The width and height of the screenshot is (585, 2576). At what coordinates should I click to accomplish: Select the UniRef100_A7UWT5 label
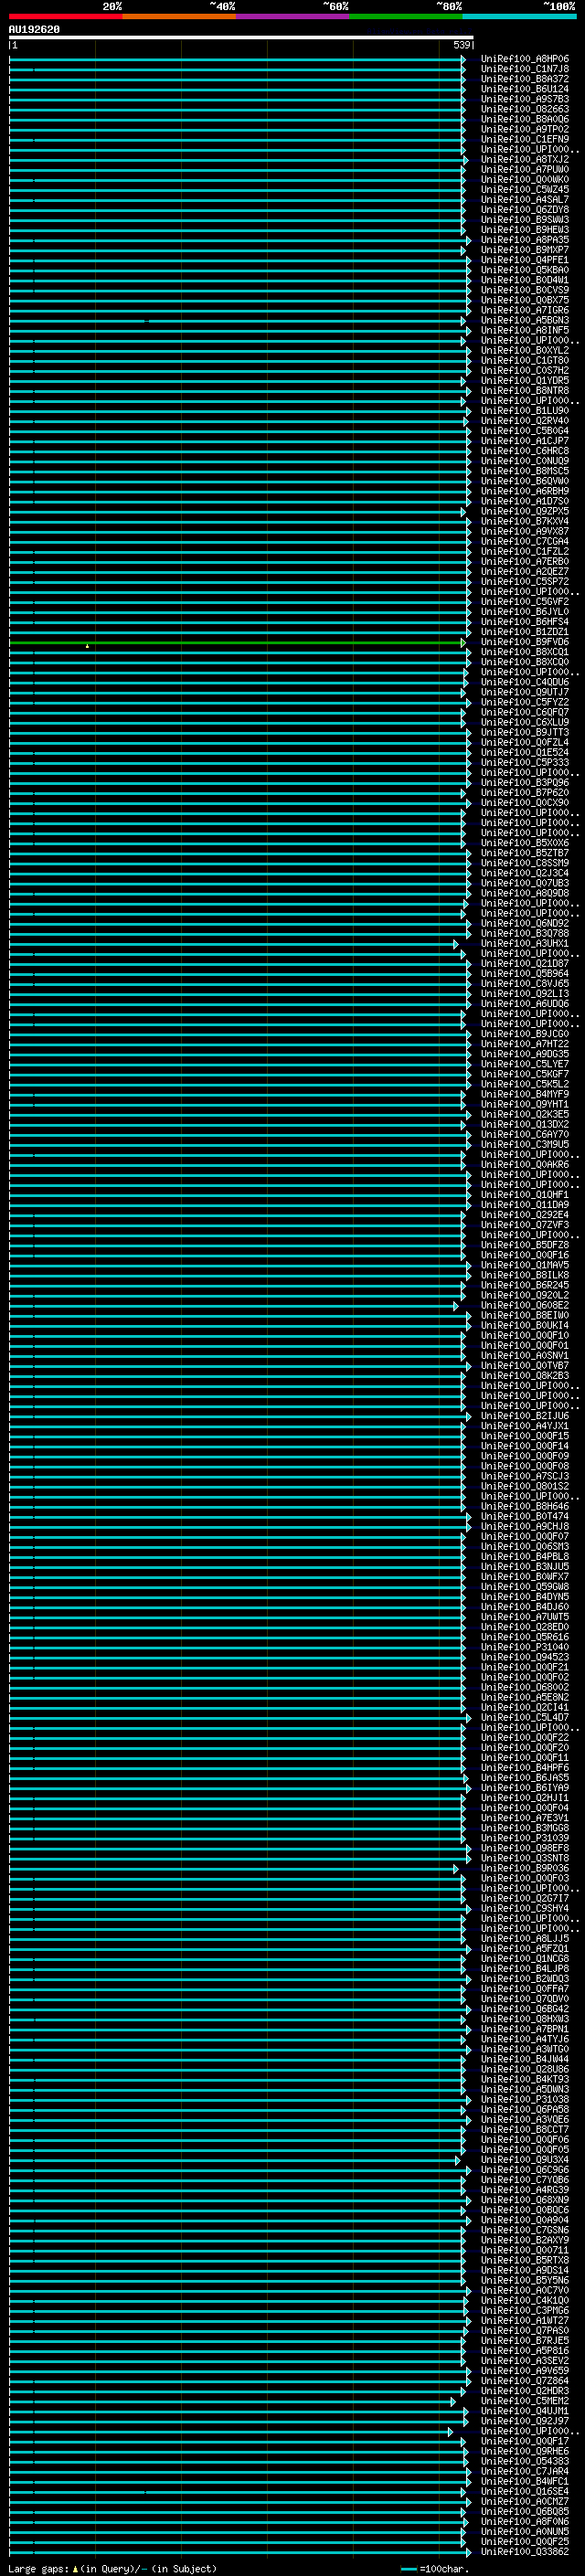click(x=525, y=1617)
